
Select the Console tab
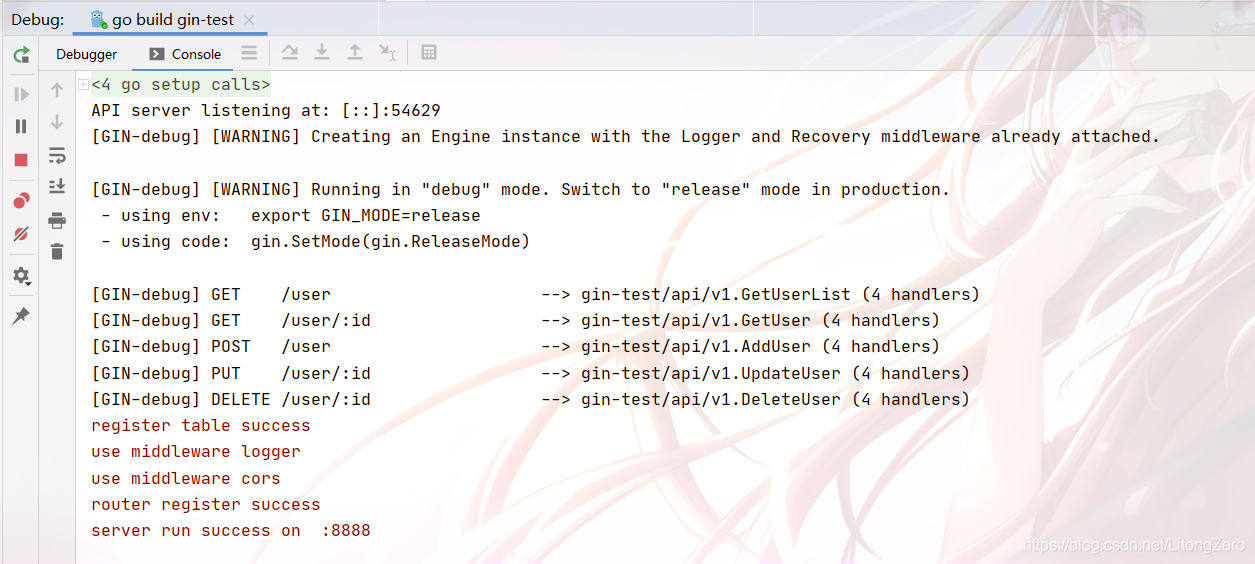(x=186, y=54)
